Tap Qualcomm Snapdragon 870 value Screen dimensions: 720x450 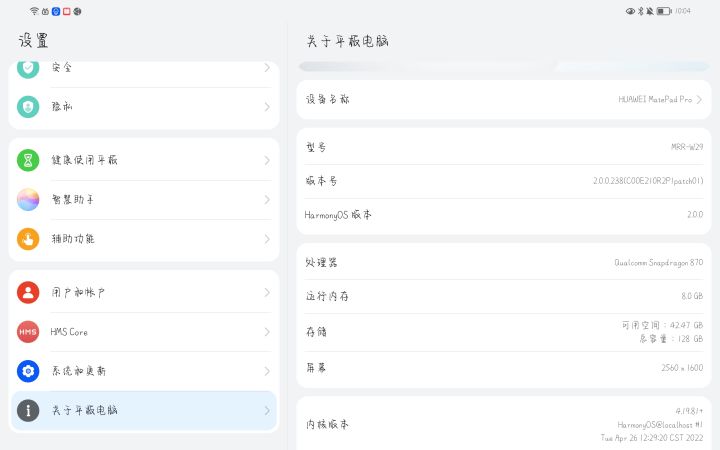click(x=658, y=263)
